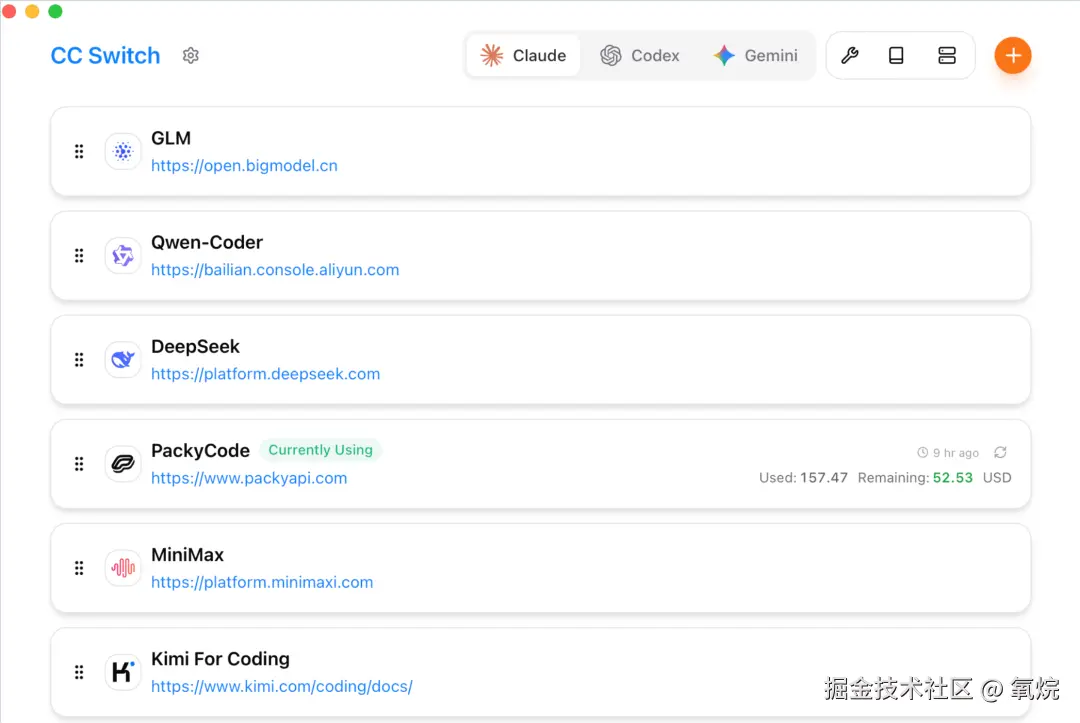Open the server stack icon
1080x723 pixels.
pyautogui.click(x=947, y=55)
